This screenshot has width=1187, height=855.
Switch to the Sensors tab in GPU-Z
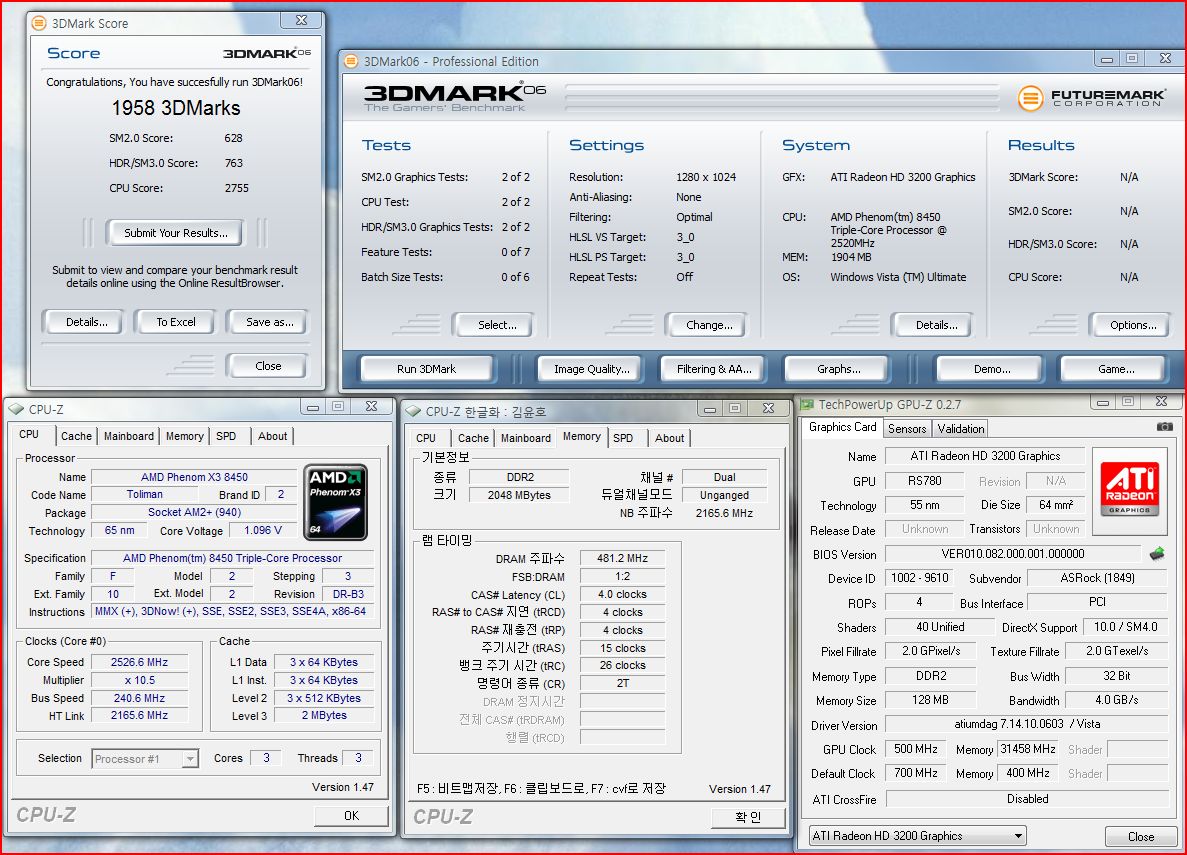pyautogui.click(x=907, y=429)
